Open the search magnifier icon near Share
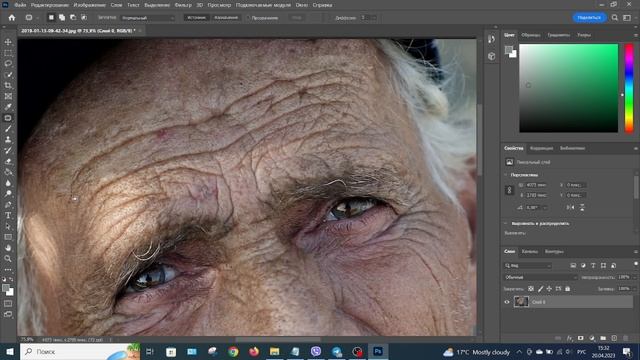 pyautogui.click(x=615, y=18)
